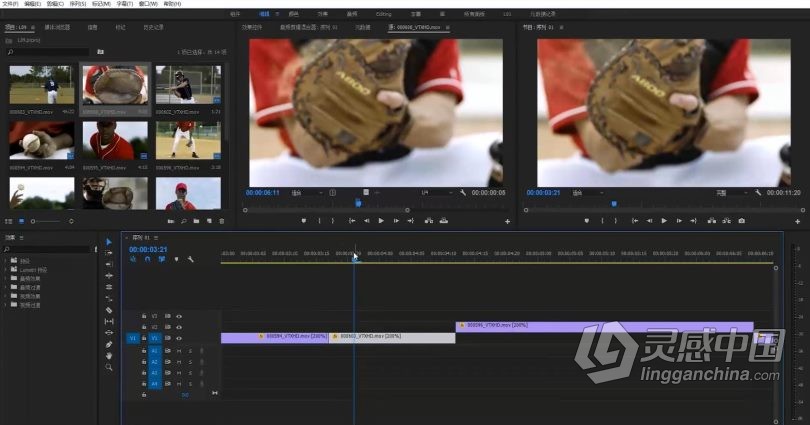Click Insert button in Source monitor
810x425 pixels.
point(429,221)
